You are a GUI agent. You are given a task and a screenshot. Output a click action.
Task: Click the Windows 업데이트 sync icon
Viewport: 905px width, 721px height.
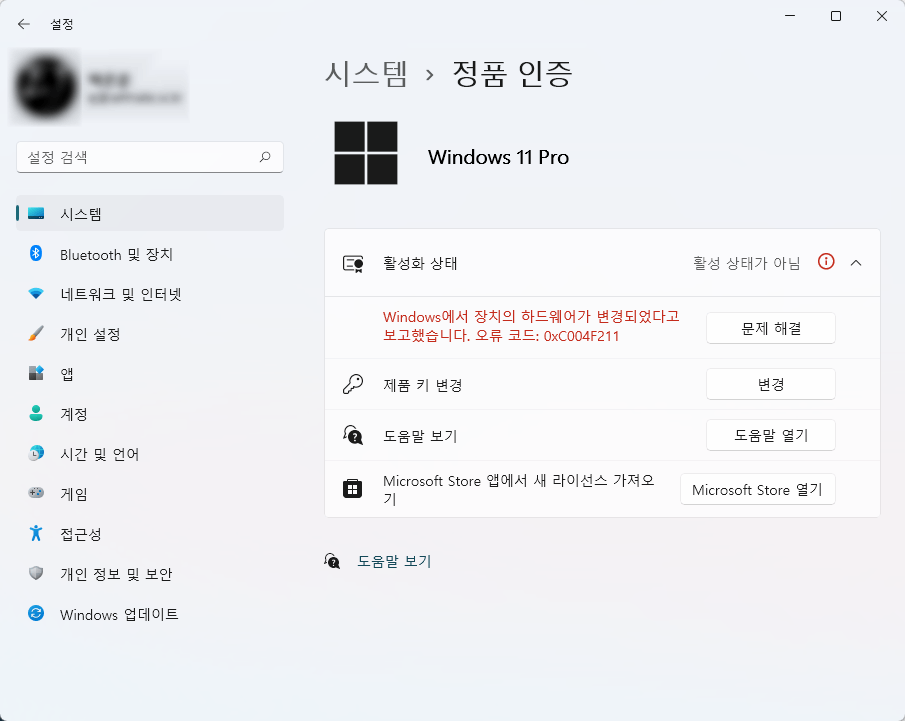[x=36, y=613]
